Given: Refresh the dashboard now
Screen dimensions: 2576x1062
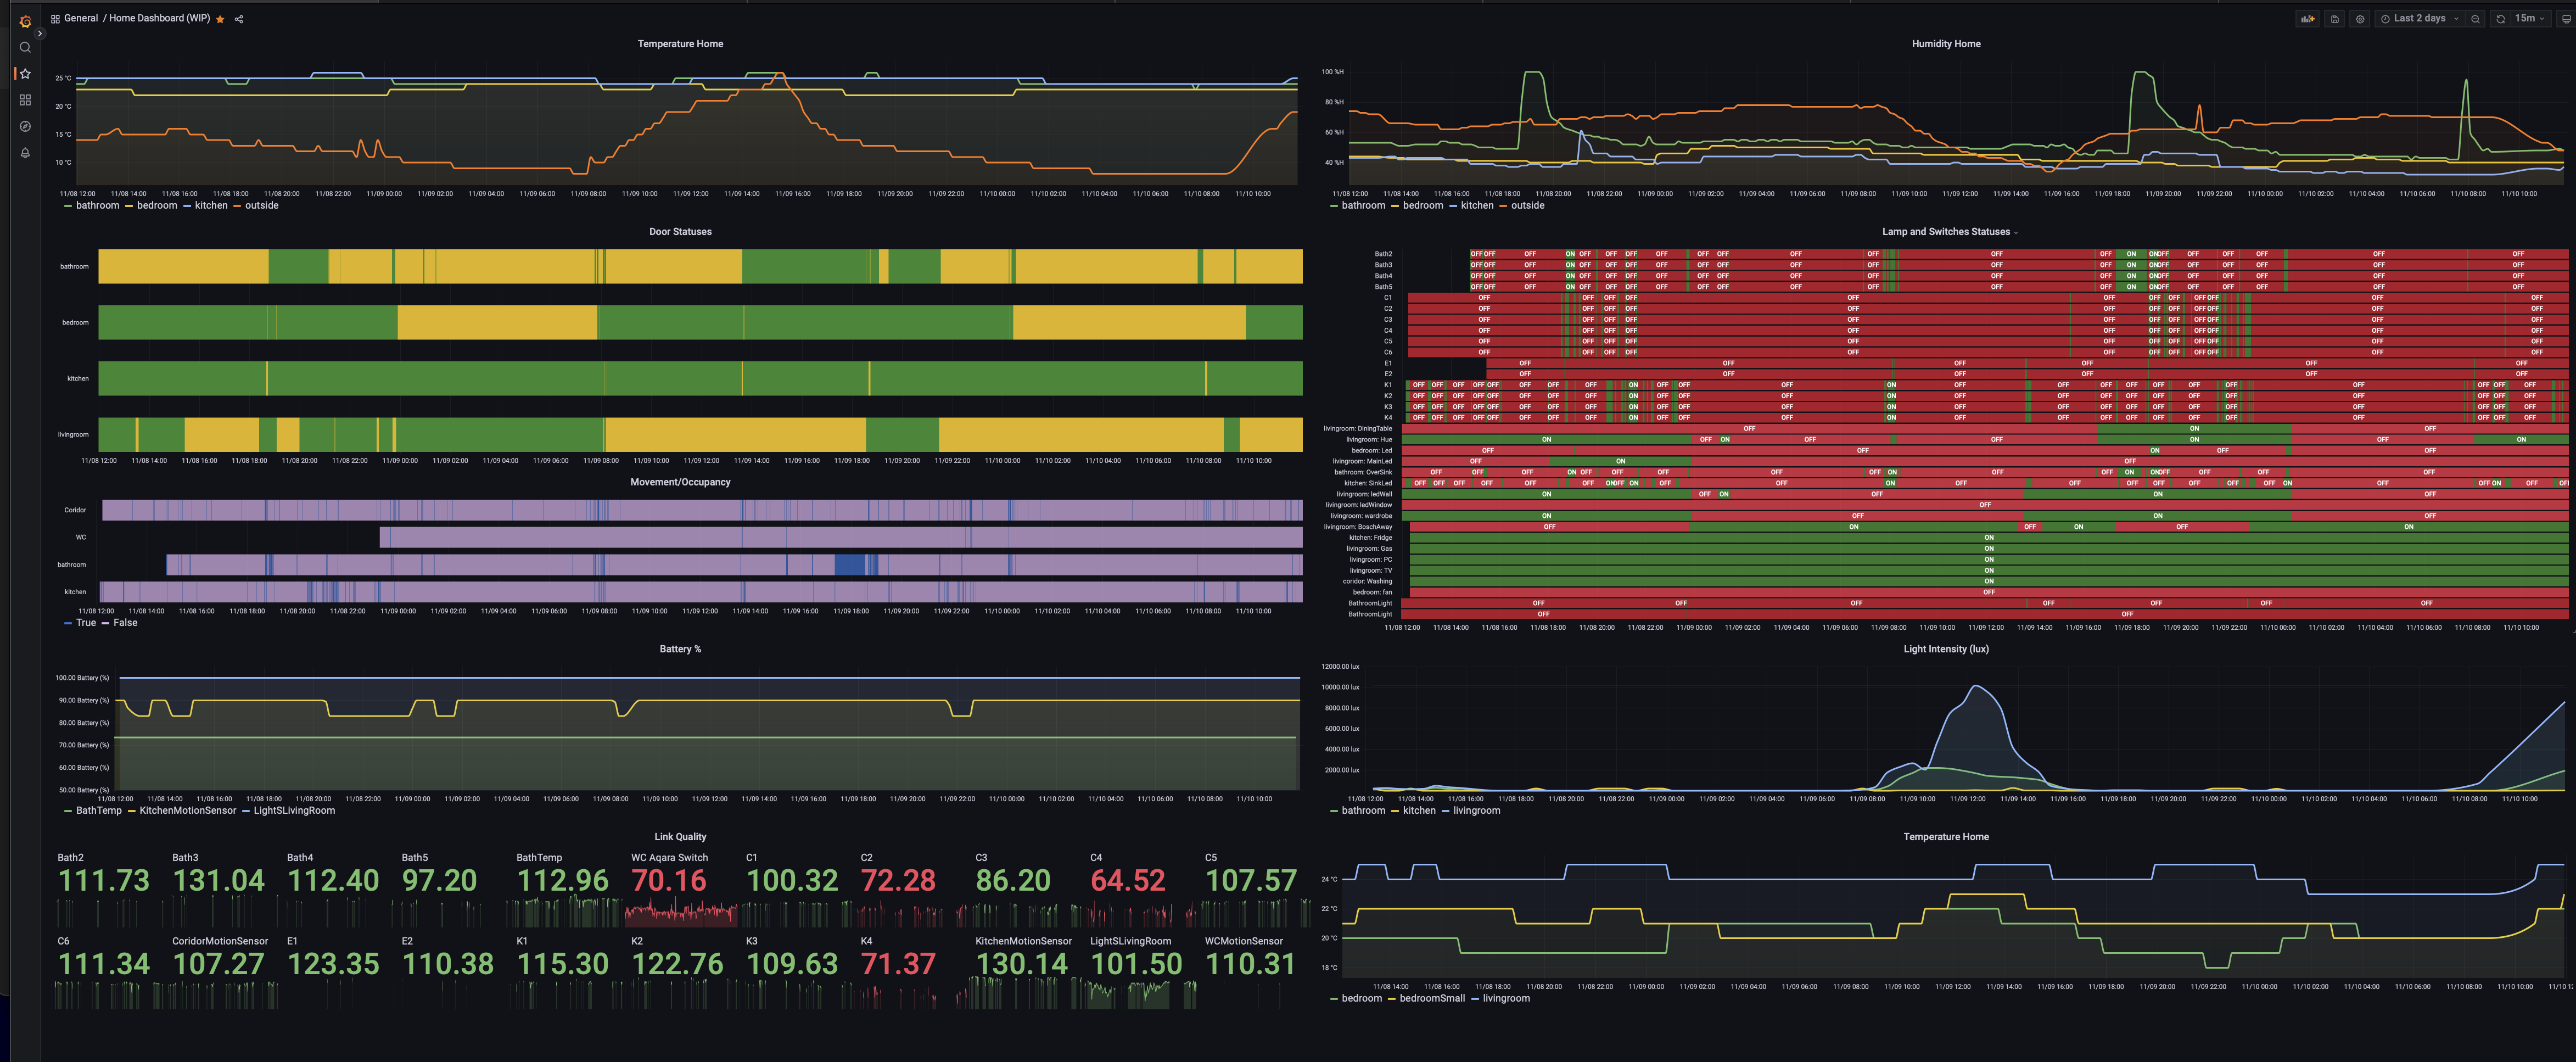Looking at the screenshot, I should (x=2501, y=18).
